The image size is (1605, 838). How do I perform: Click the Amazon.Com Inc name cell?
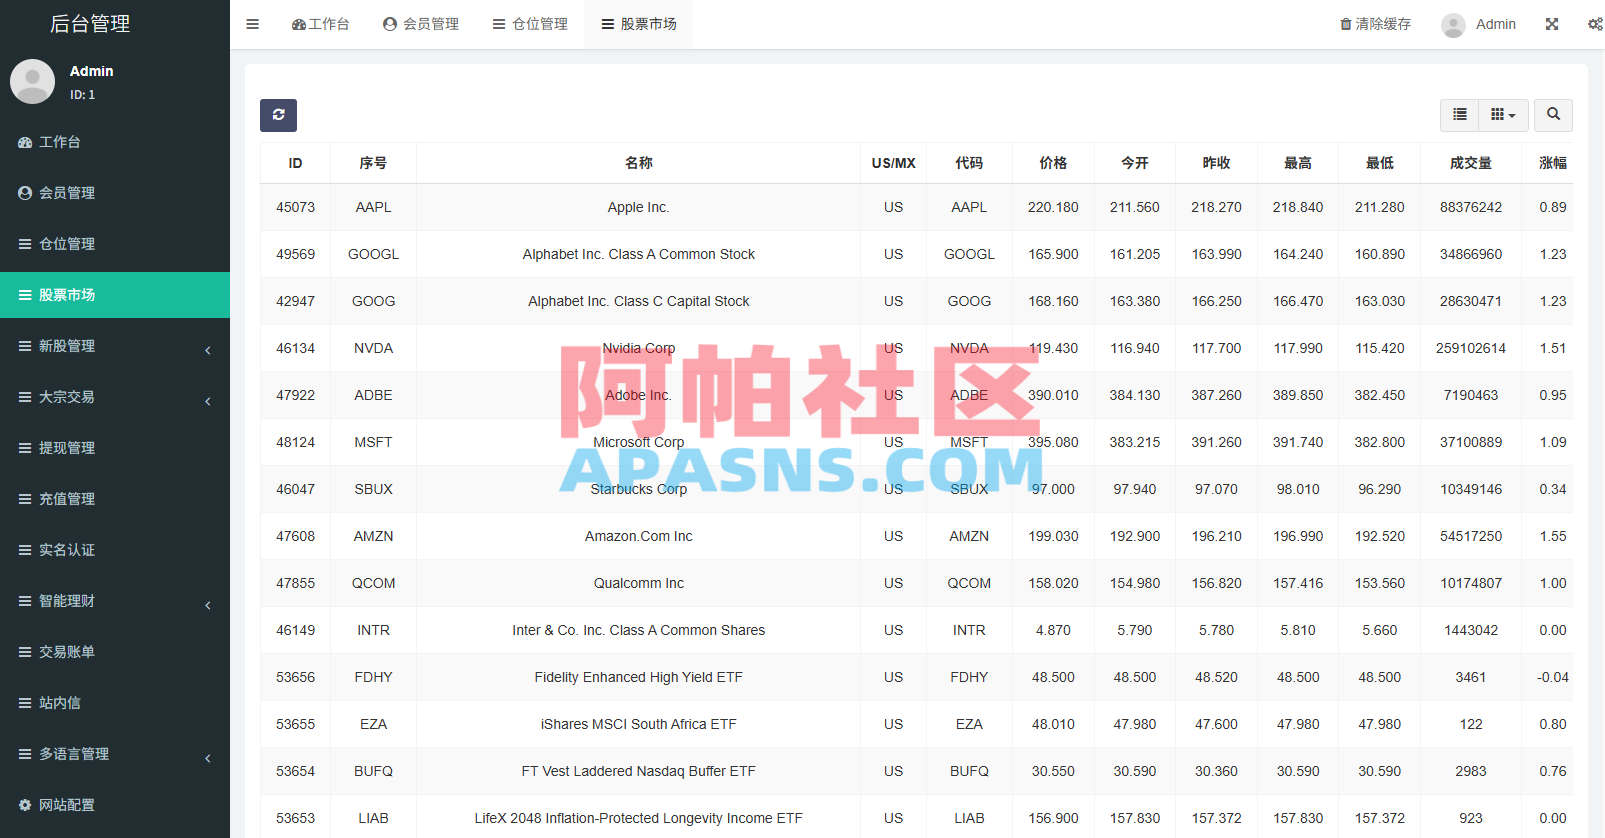click(638, 536)
